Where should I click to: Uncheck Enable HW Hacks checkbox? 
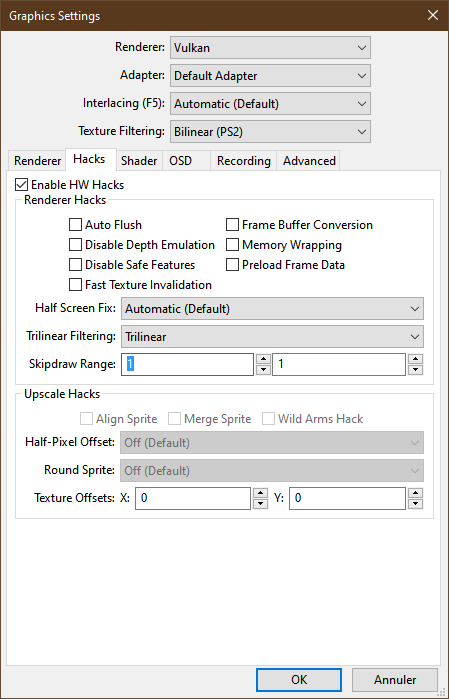coord(21,185)
